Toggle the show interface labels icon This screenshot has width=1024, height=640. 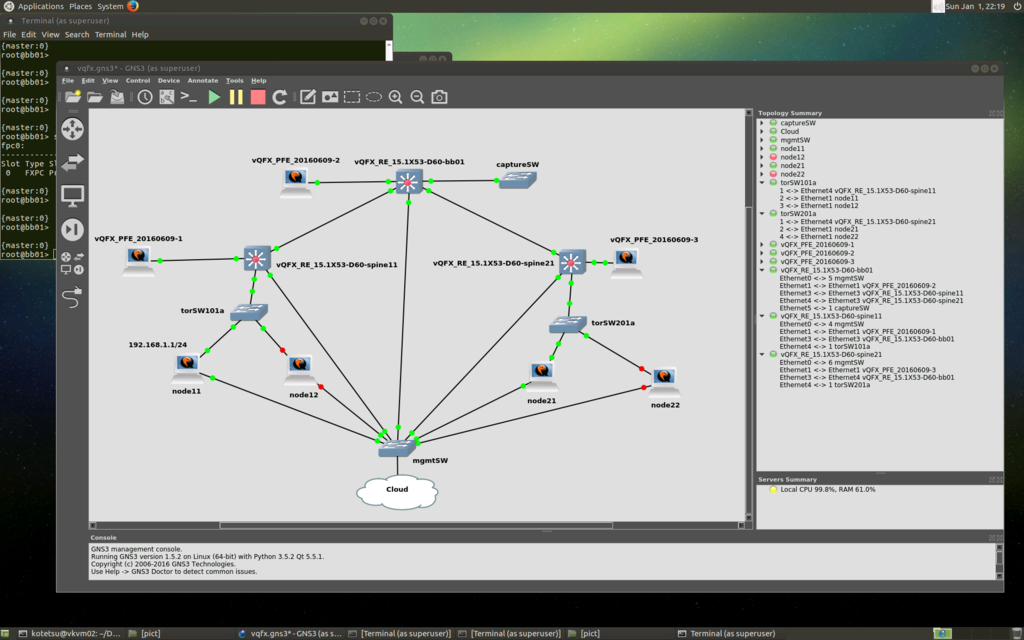click(167, 97)
